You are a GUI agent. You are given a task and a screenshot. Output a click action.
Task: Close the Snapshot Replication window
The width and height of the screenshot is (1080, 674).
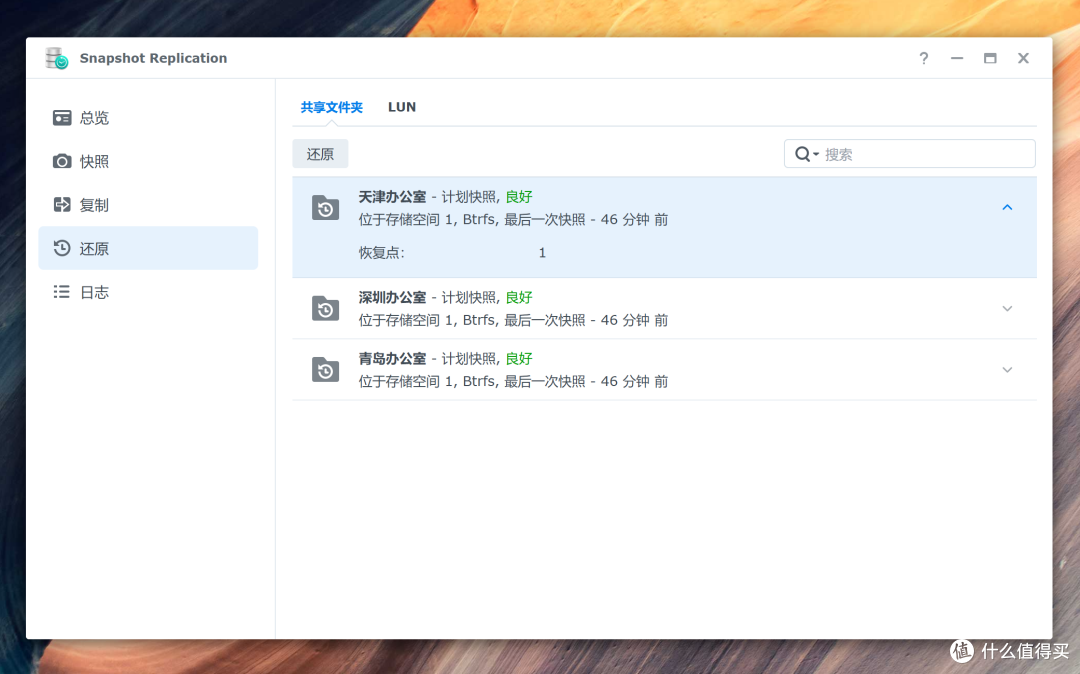pyautogui.click(x=1024, y=59)
